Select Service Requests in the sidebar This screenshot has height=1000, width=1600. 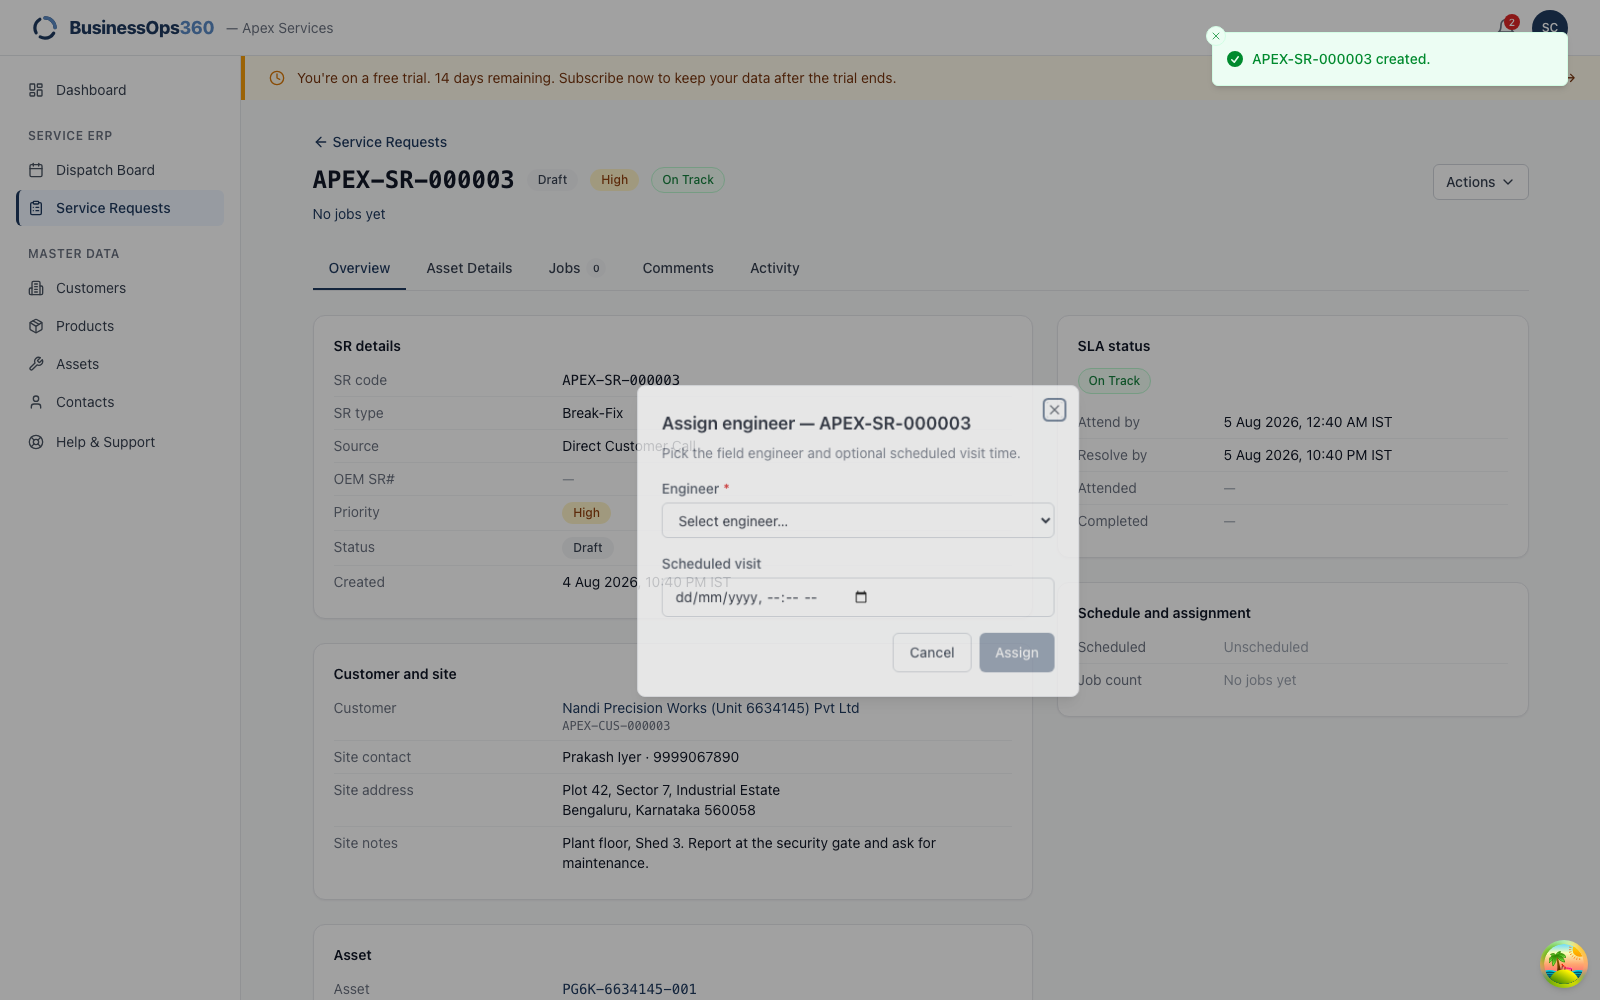(120, 208)
